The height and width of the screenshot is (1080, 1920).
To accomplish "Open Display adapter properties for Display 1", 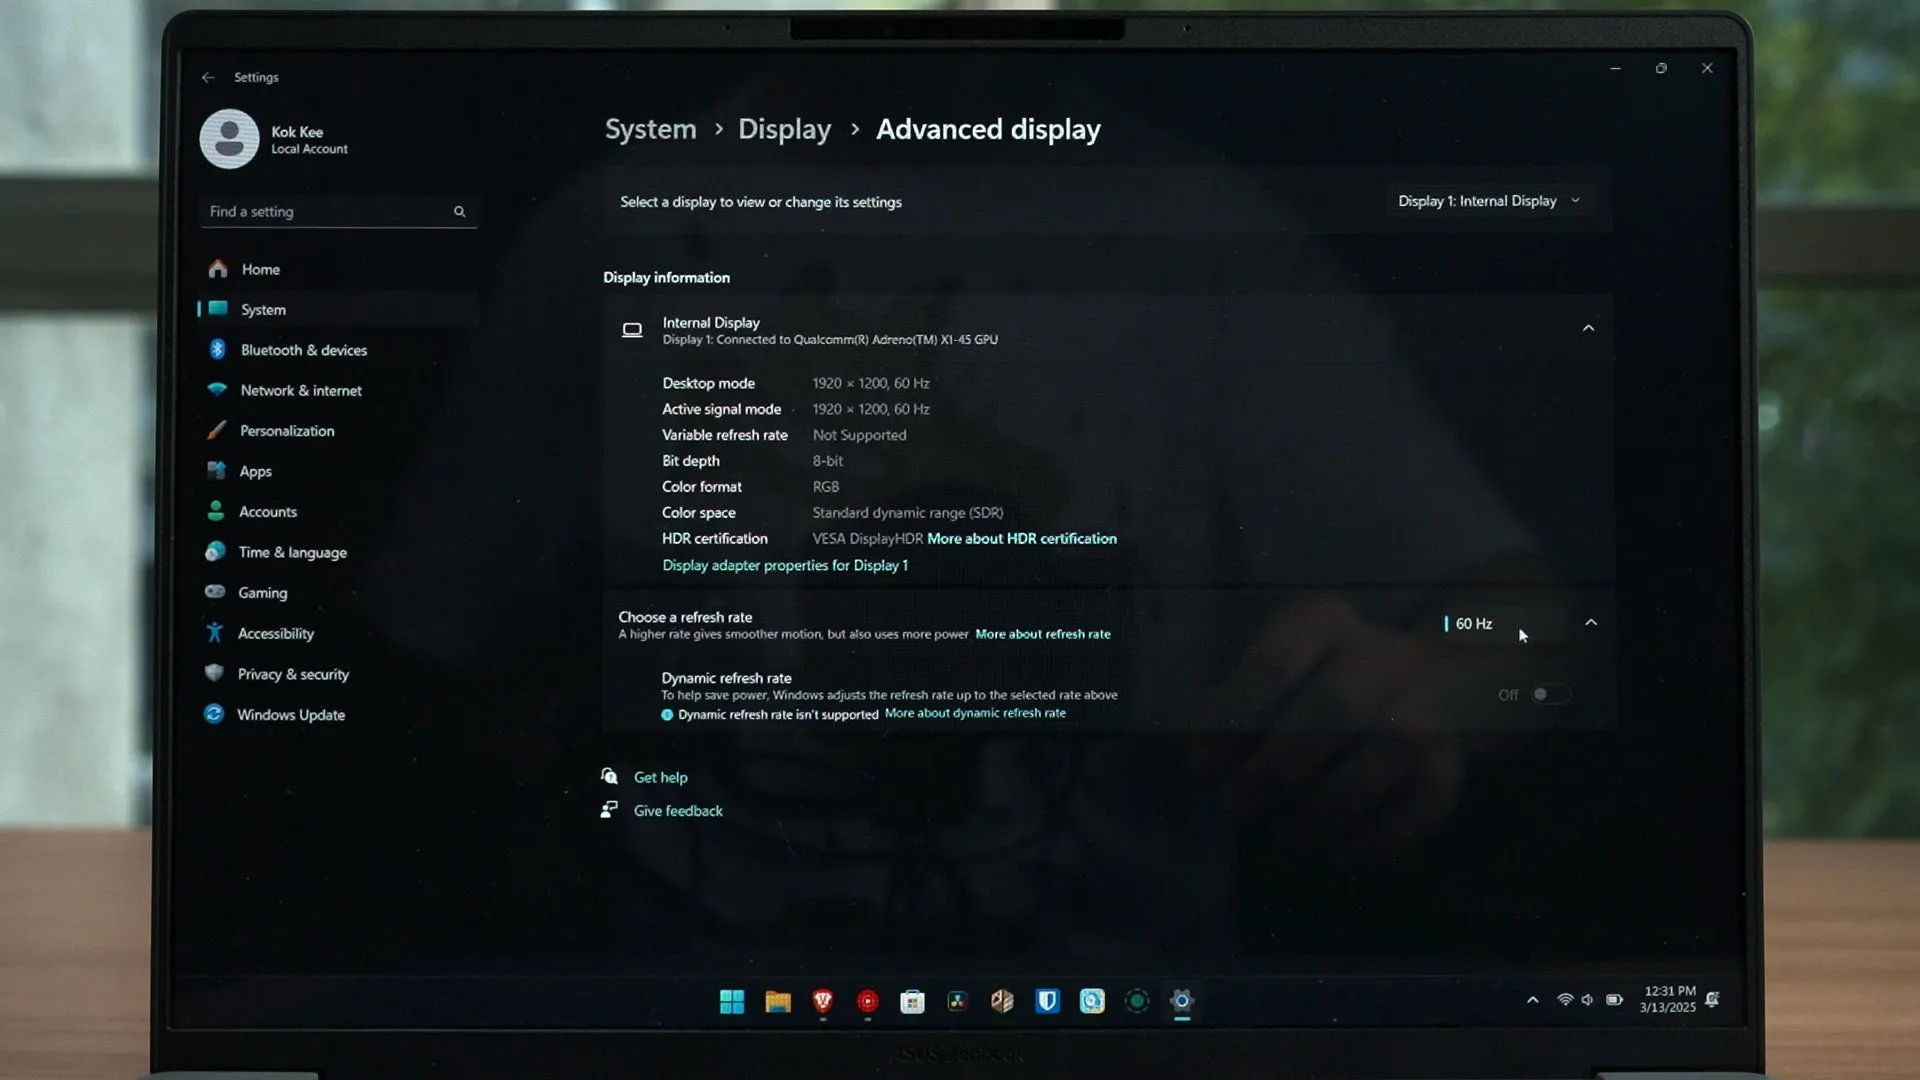I will 785,566.
